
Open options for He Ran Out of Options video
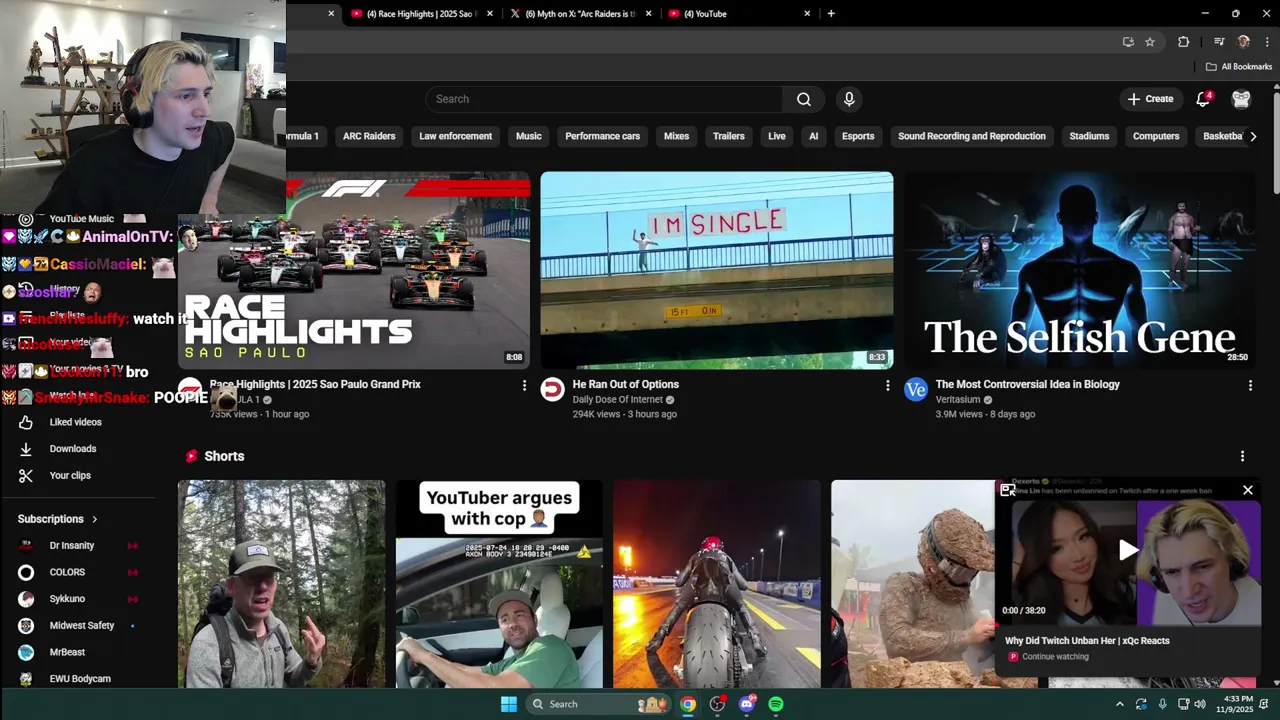(887, 385)
